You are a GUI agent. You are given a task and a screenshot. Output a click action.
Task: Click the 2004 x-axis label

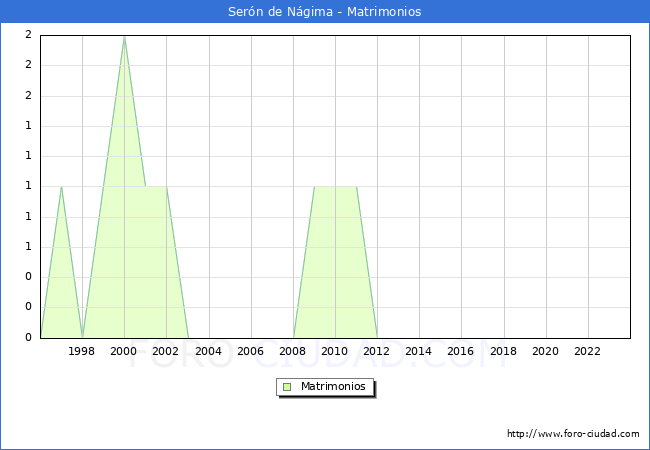click(209, 351)
